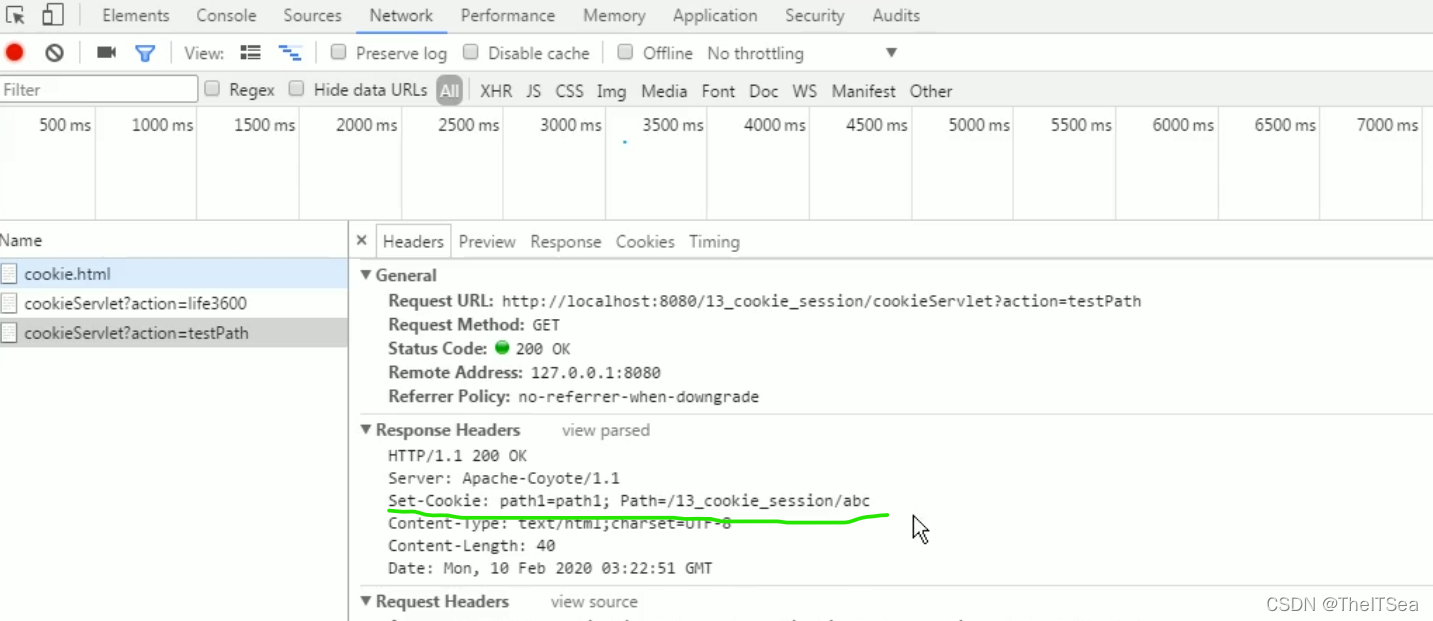Show the Timing detail tab
This screenshot has height=621, width=1433.
pyautogui.click(x=714, y=241)
